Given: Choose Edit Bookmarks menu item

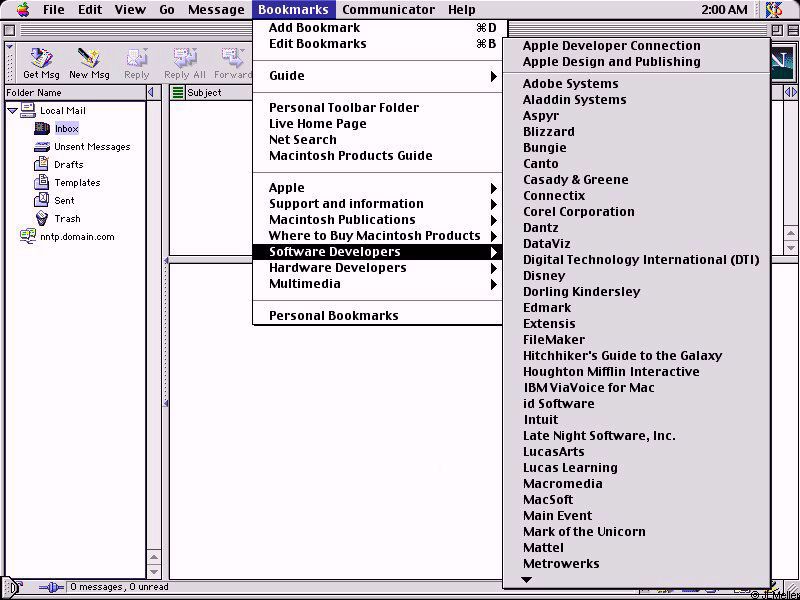Looking at the screenshot, I should [x=378, y=43].
